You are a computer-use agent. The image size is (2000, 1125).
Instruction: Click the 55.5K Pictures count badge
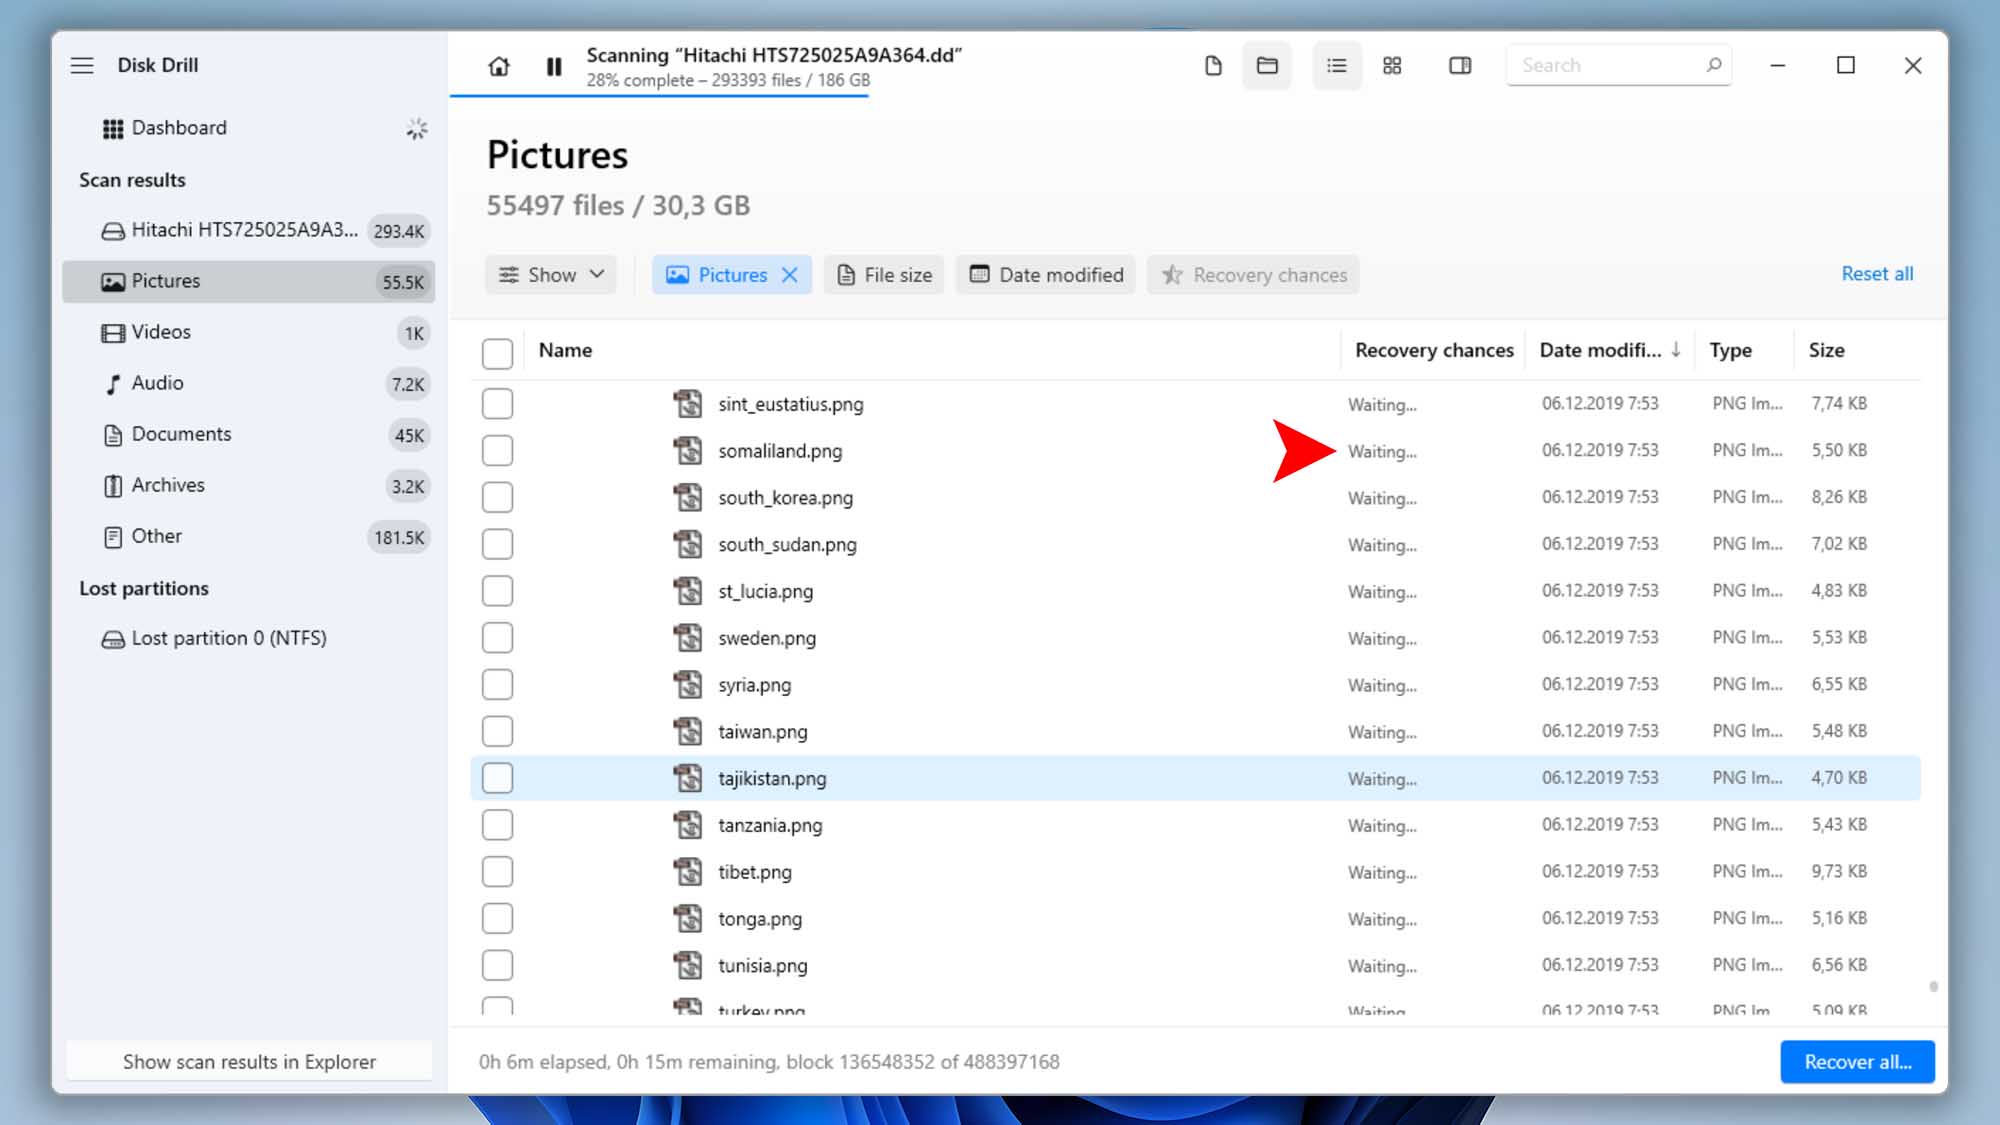pyautogui.click(x=403, y=282)
